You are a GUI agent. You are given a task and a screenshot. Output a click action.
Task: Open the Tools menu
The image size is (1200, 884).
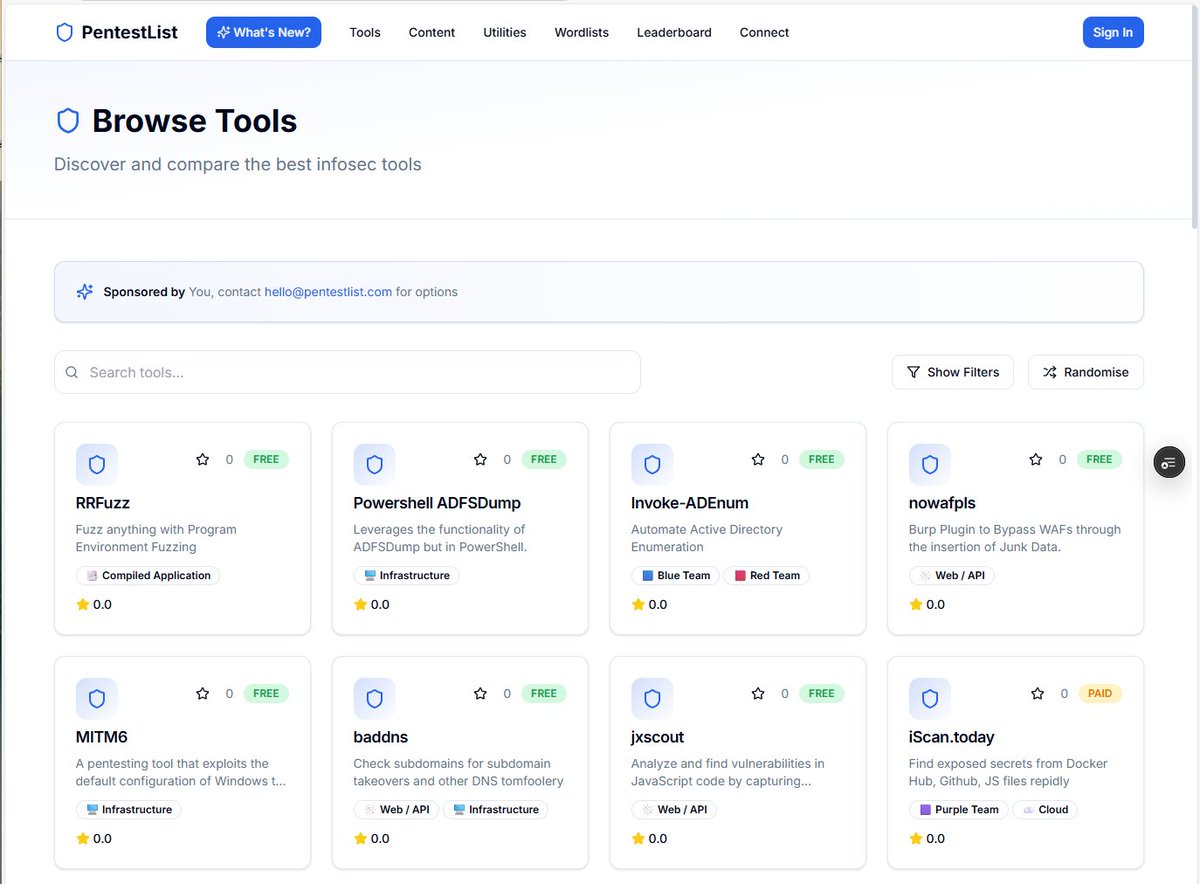point(365,32)
